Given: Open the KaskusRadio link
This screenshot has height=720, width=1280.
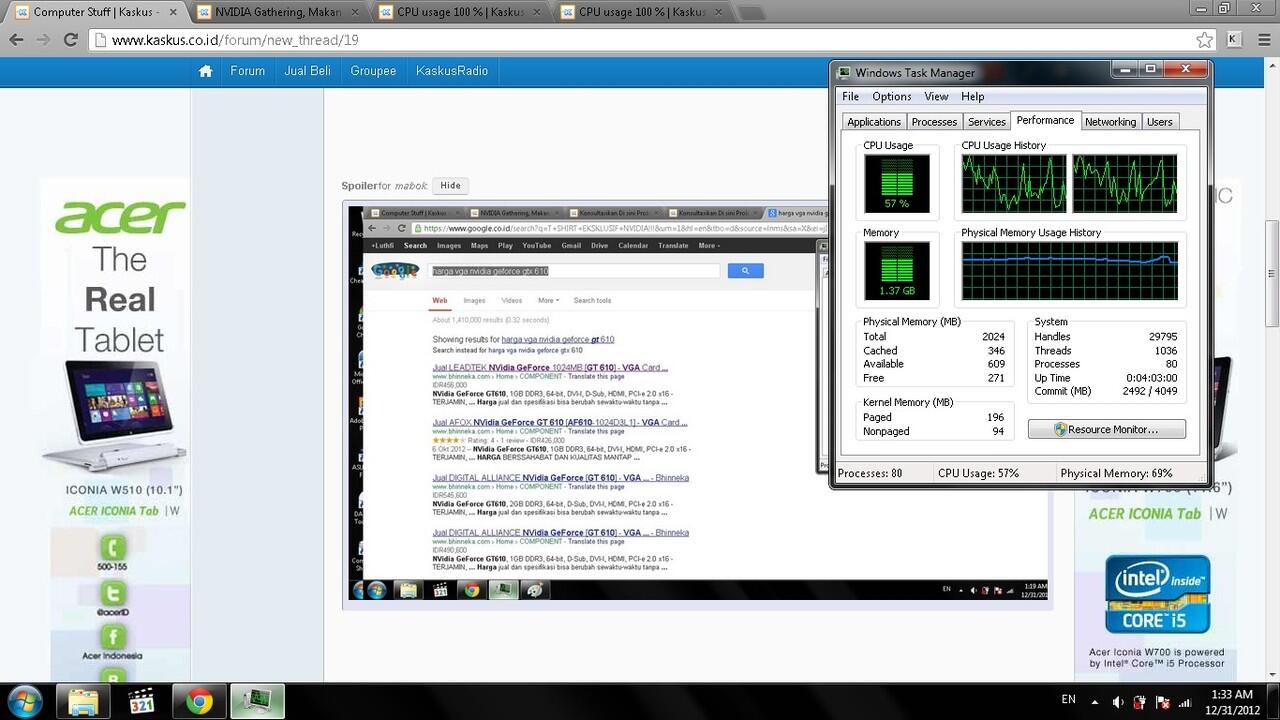Looking at the screenshot, I should click(452, 71).
